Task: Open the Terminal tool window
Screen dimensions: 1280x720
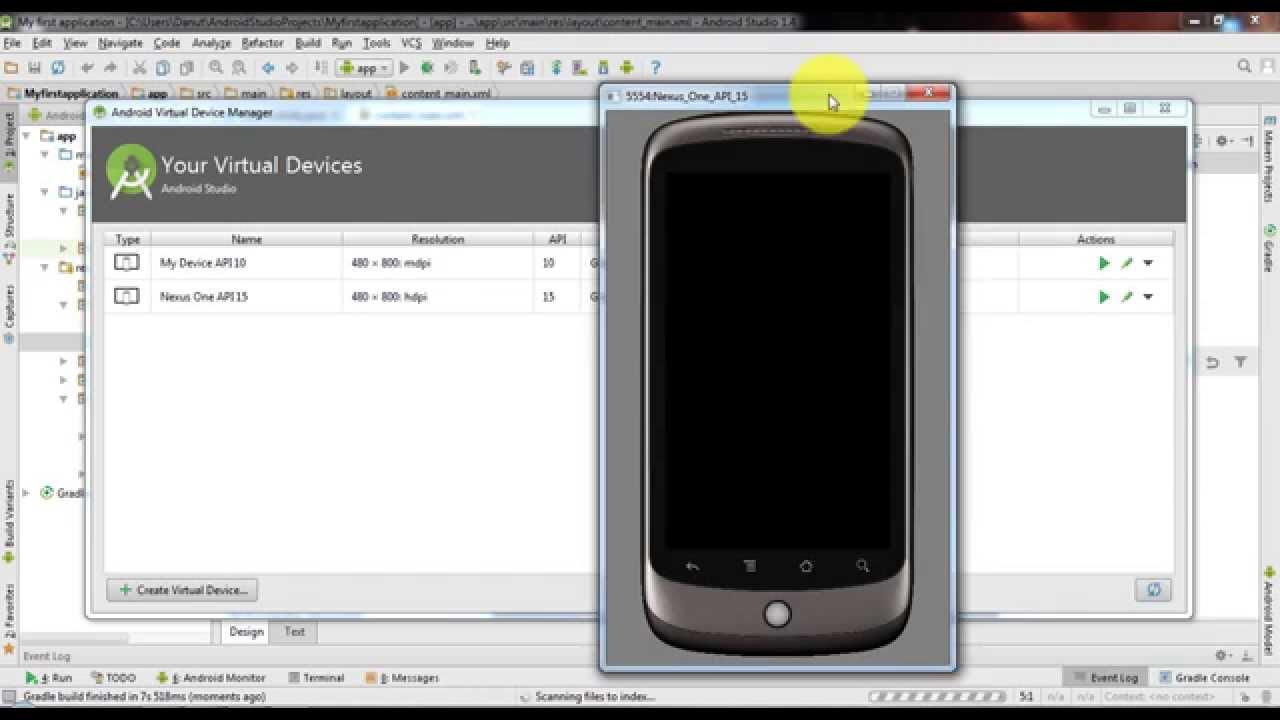Action: [316, 677]
